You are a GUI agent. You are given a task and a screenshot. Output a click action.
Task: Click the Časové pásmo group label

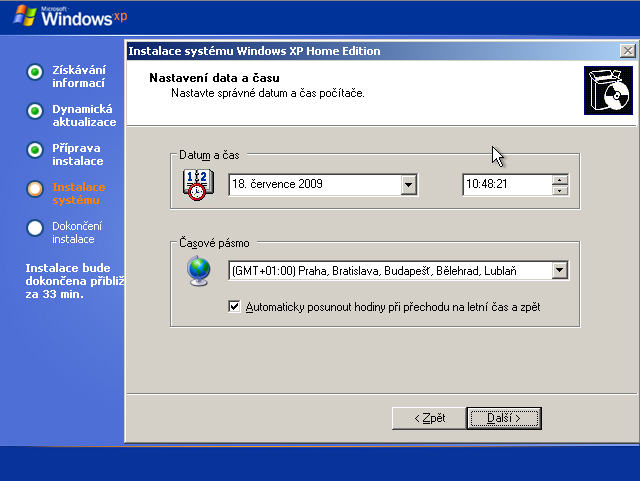(214, 243)
